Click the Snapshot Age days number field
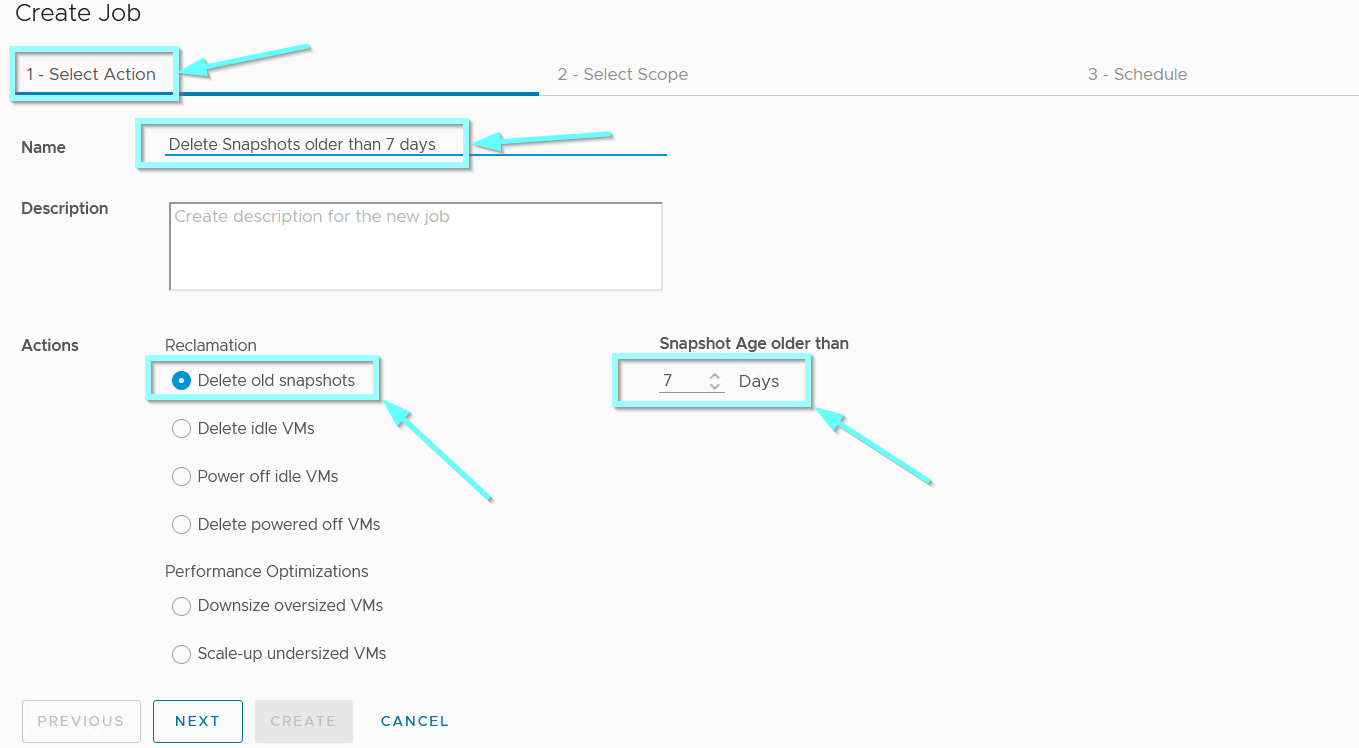 pyautogui.click(x=692, y=381)
